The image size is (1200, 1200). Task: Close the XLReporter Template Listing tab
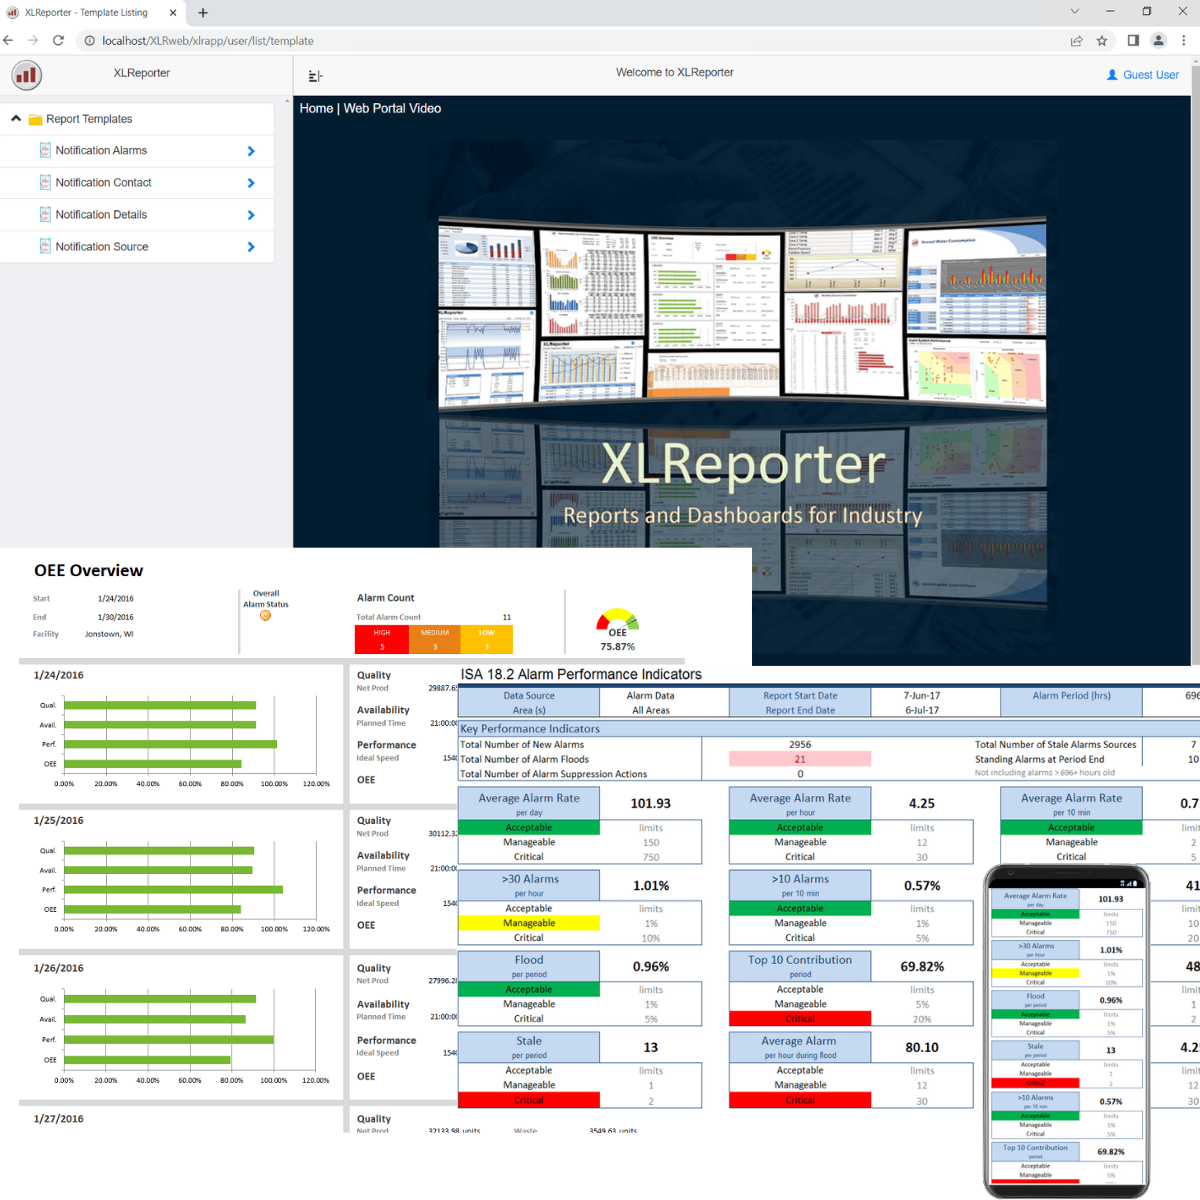click(173, 13)
